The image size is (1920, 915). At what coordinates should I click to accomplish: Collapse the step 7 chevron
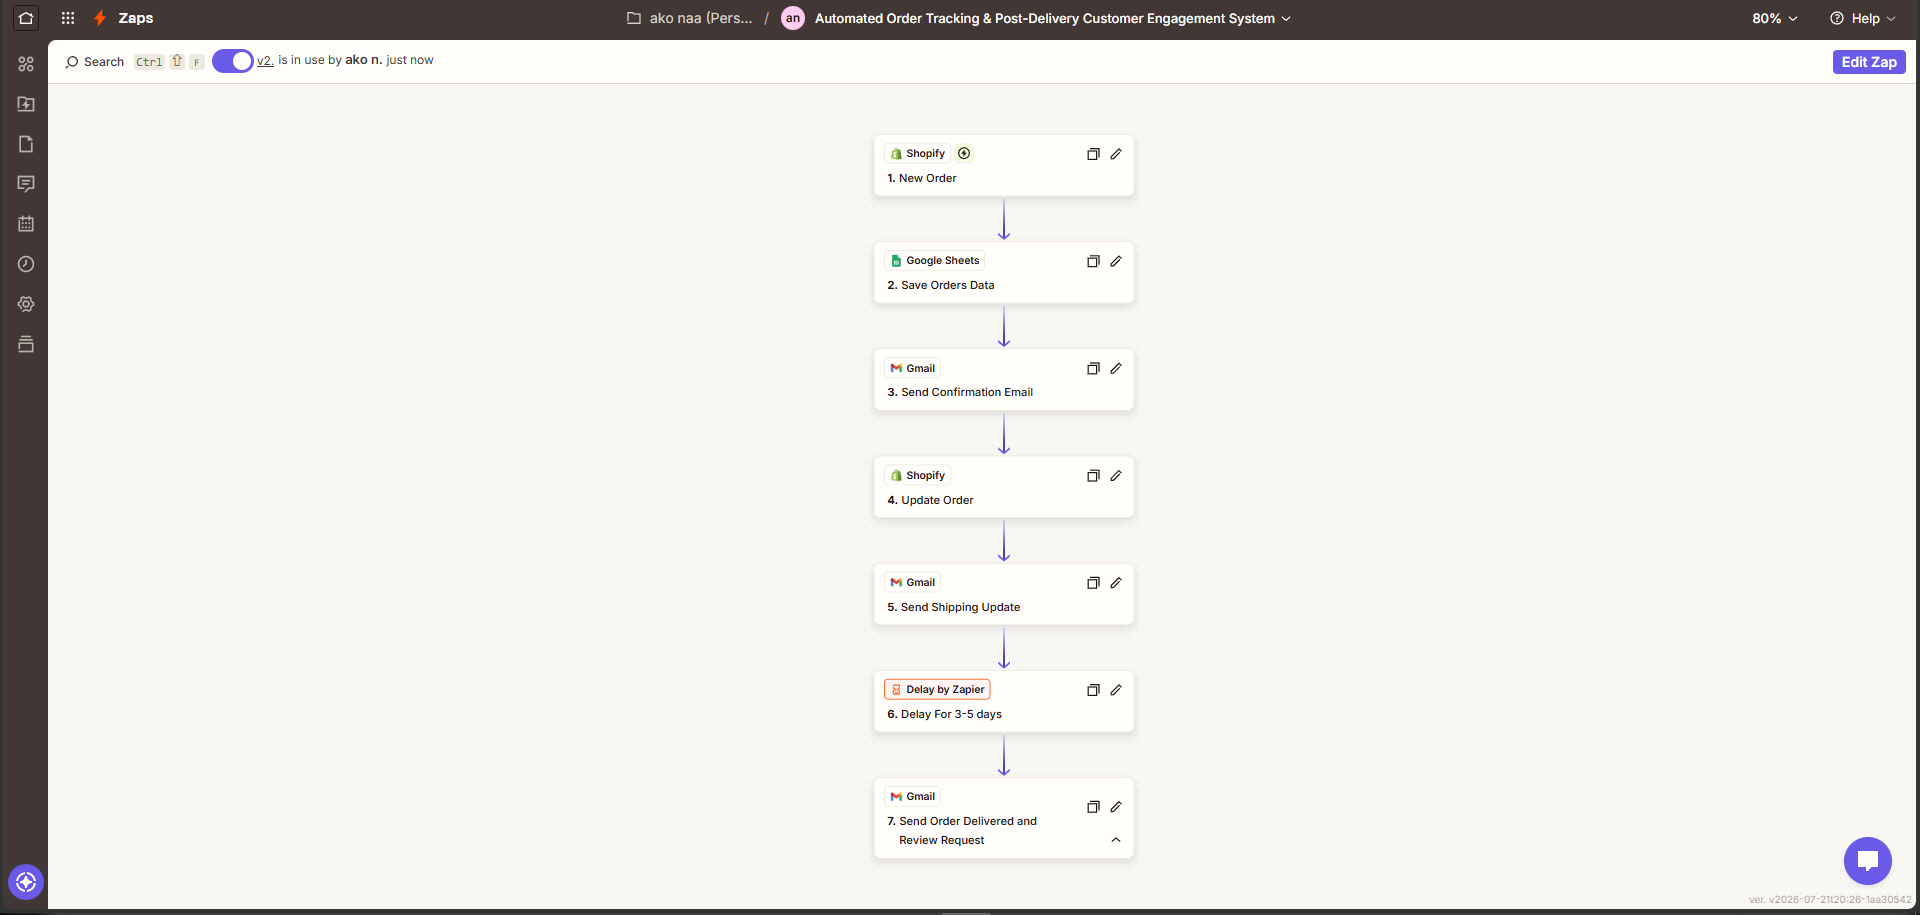(1116, 840)
